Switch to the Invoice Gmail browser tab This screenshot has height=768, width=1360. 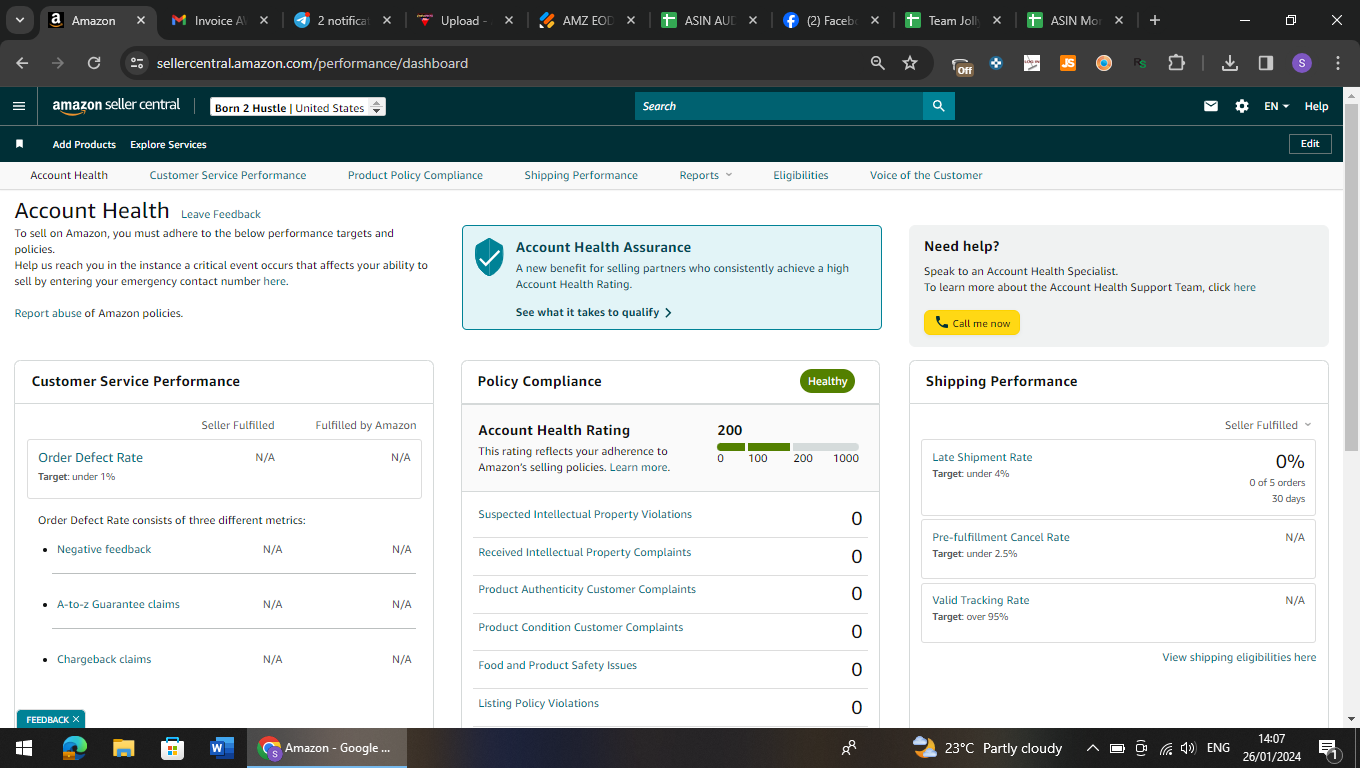click(218, 20)
